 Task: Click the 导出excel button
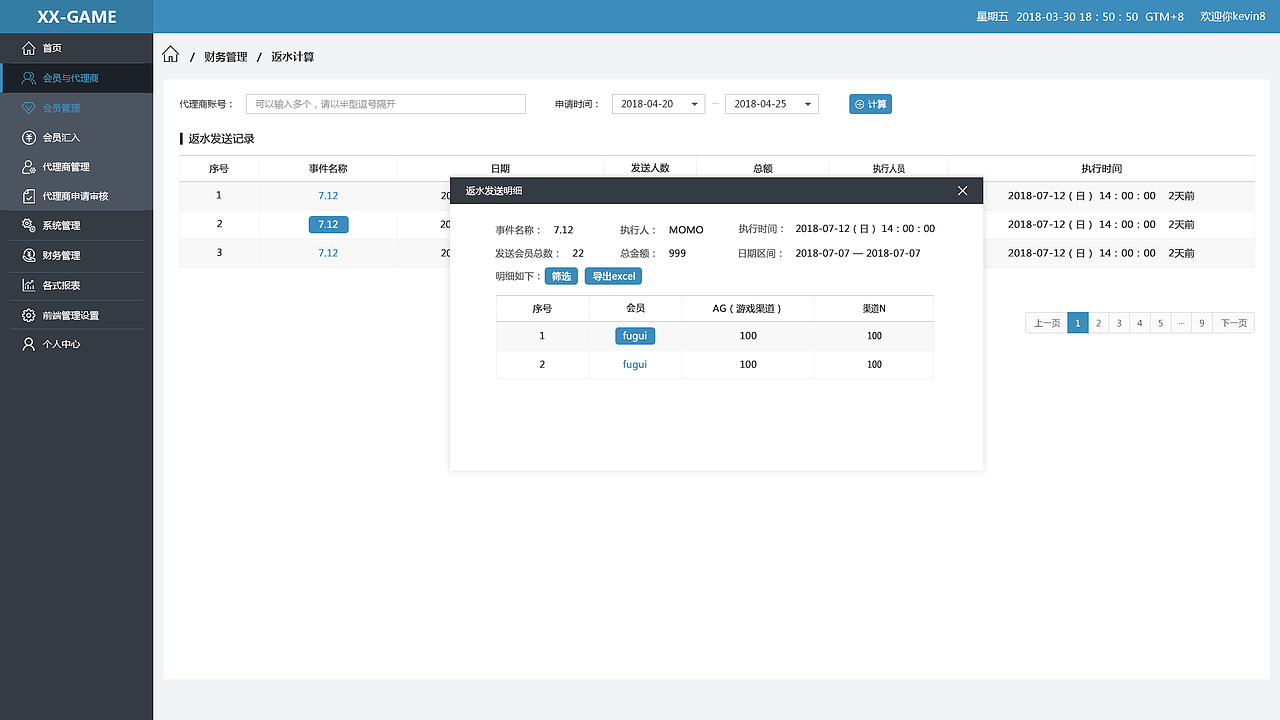click(x=613, y=276)
